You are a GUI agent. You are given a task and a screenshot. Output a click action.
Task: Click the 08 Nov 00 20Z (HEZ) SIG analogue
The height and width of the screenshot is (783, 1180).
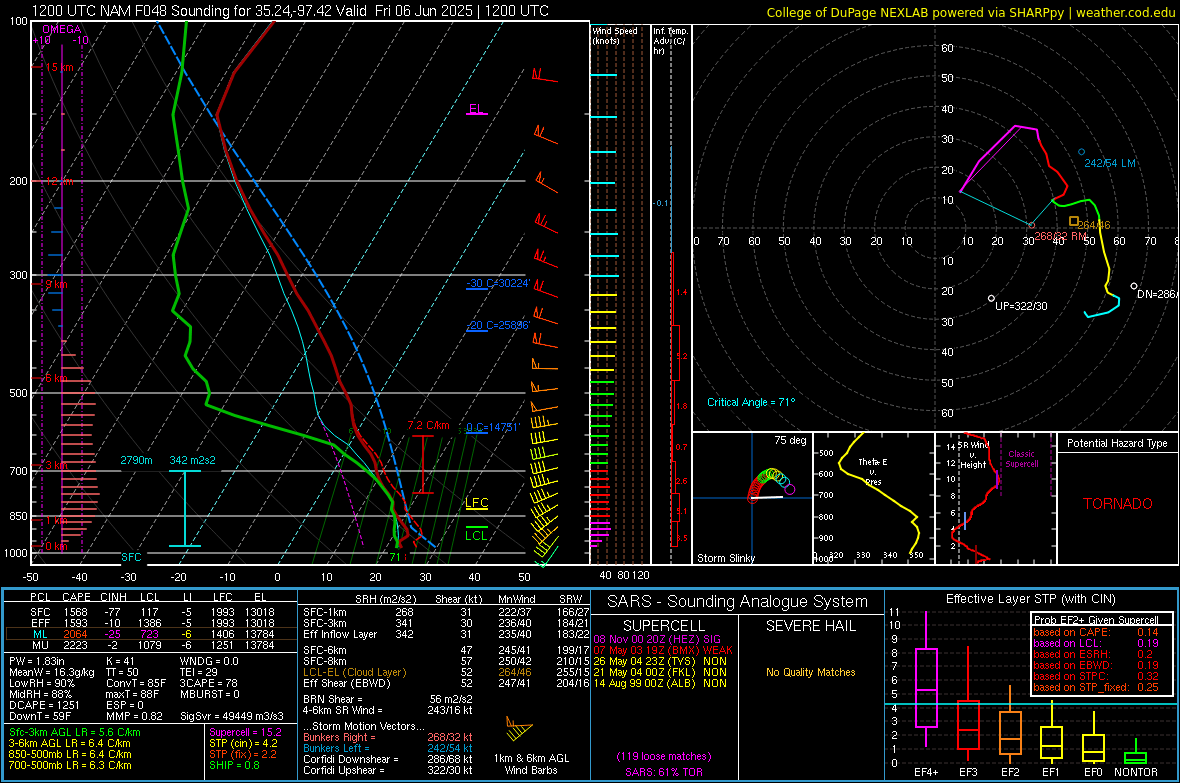tap(657, 639)
